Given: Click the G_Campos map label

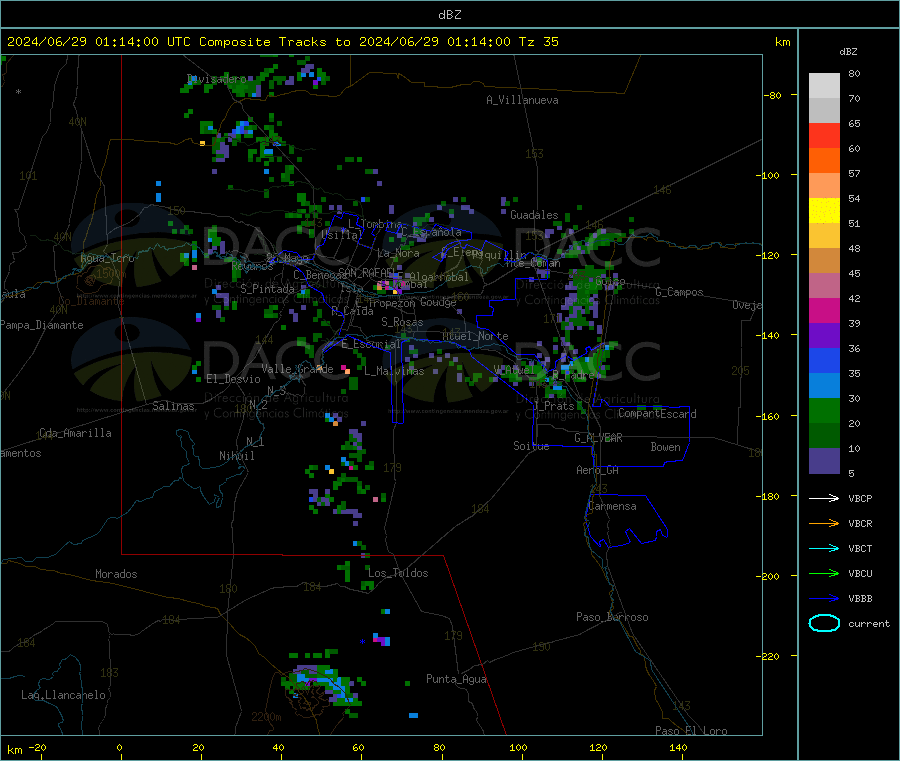Looking at the screenshot, I should click(679, 292).
